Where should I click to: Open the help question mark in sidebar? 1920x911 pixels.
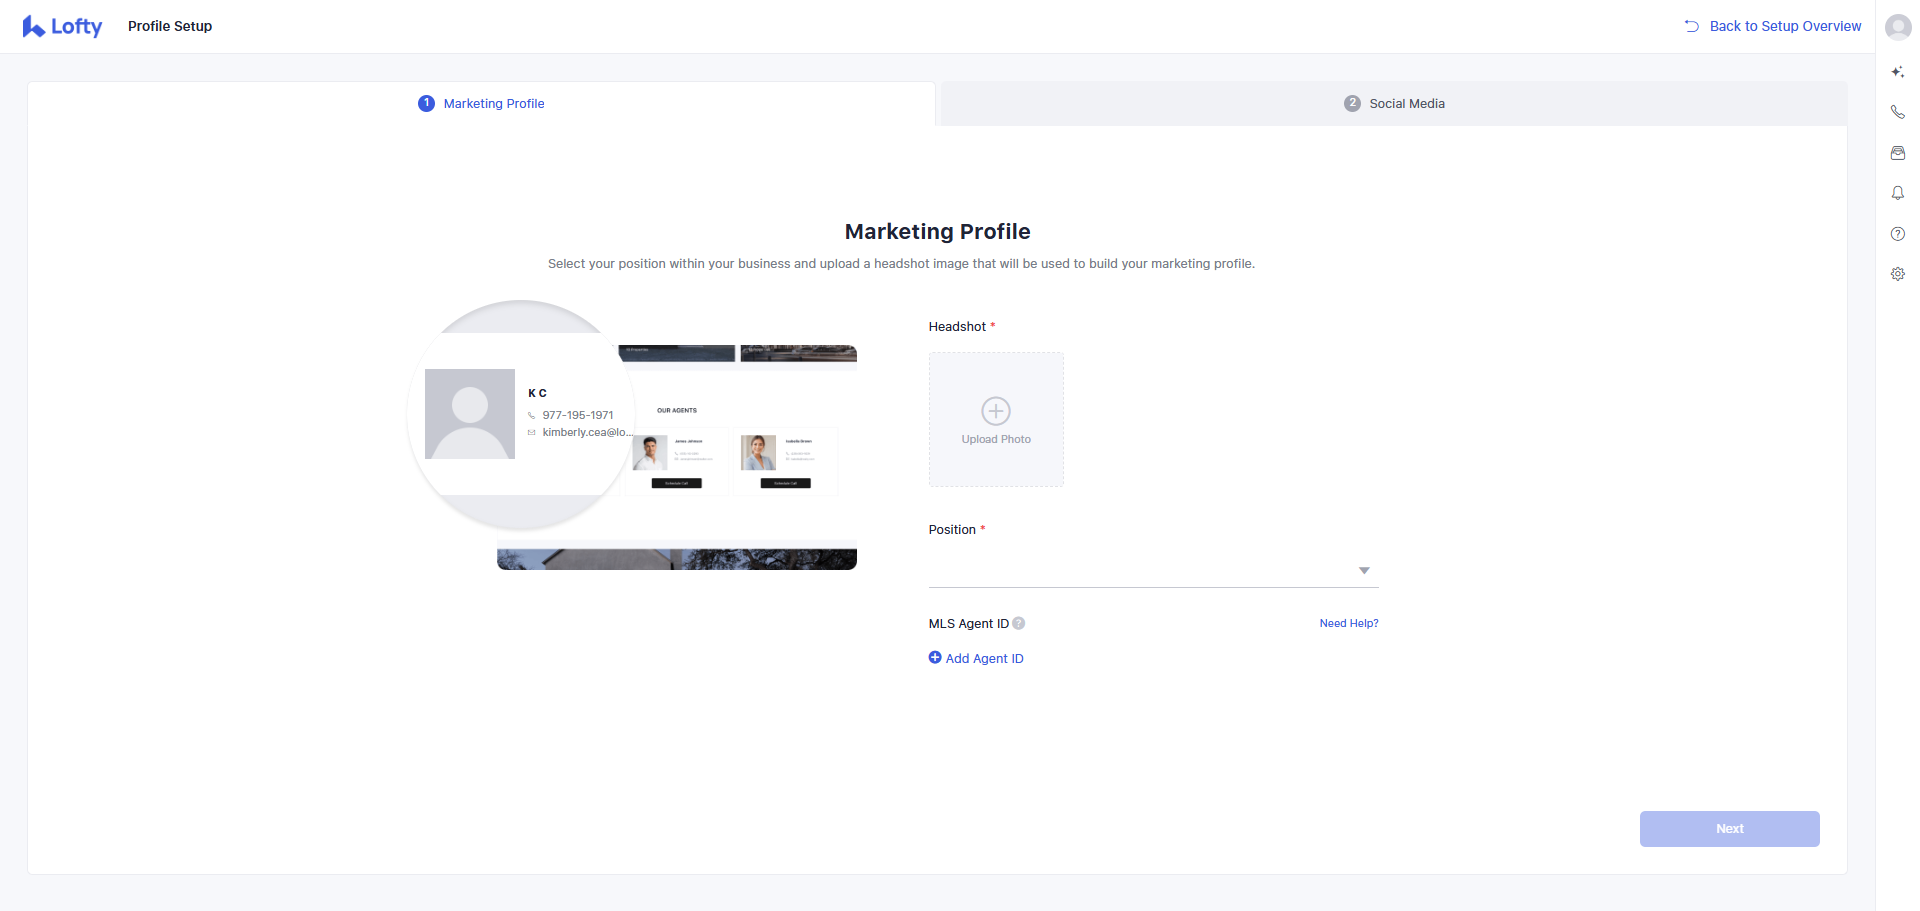(1897, 234)
